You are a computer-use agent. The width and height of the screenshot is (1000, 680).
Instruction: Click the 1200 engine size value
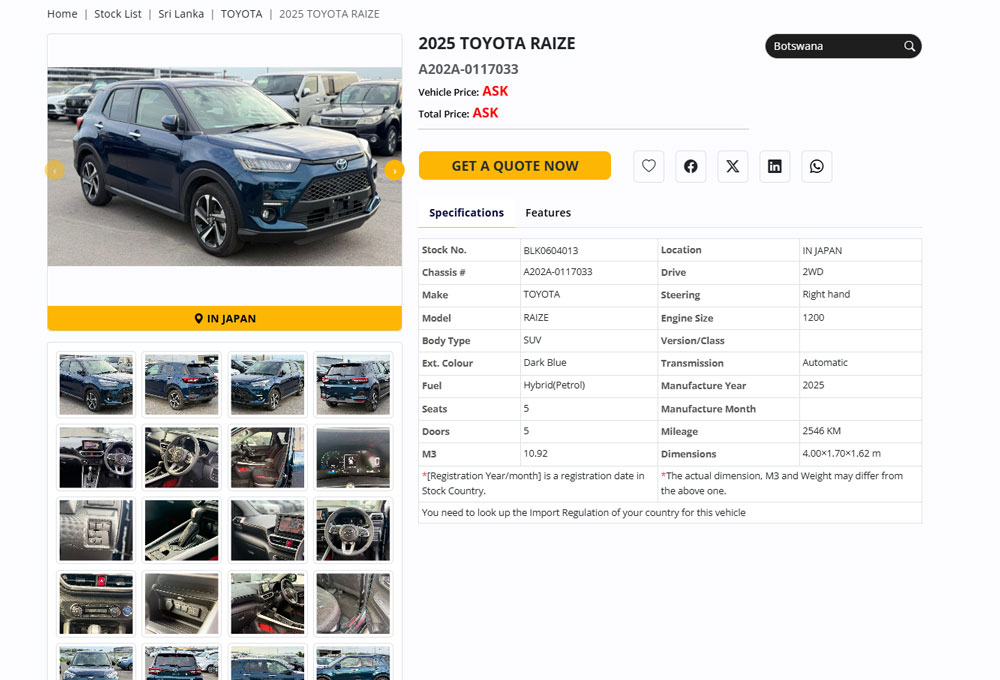tap(813, 317)
